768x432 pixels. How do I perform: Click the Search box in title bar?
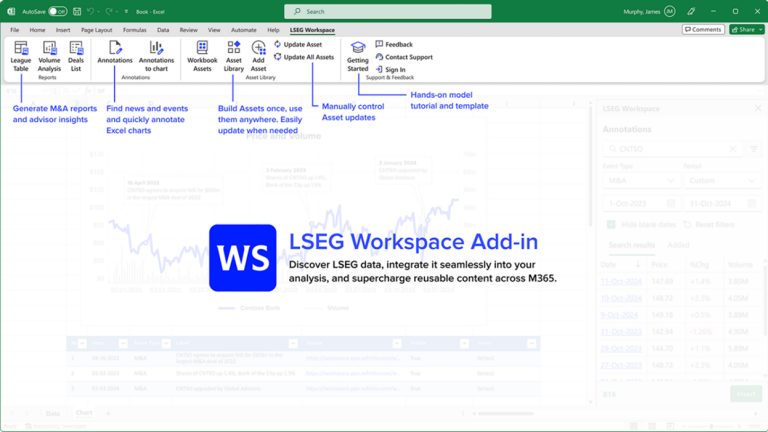tap(387, 11)
